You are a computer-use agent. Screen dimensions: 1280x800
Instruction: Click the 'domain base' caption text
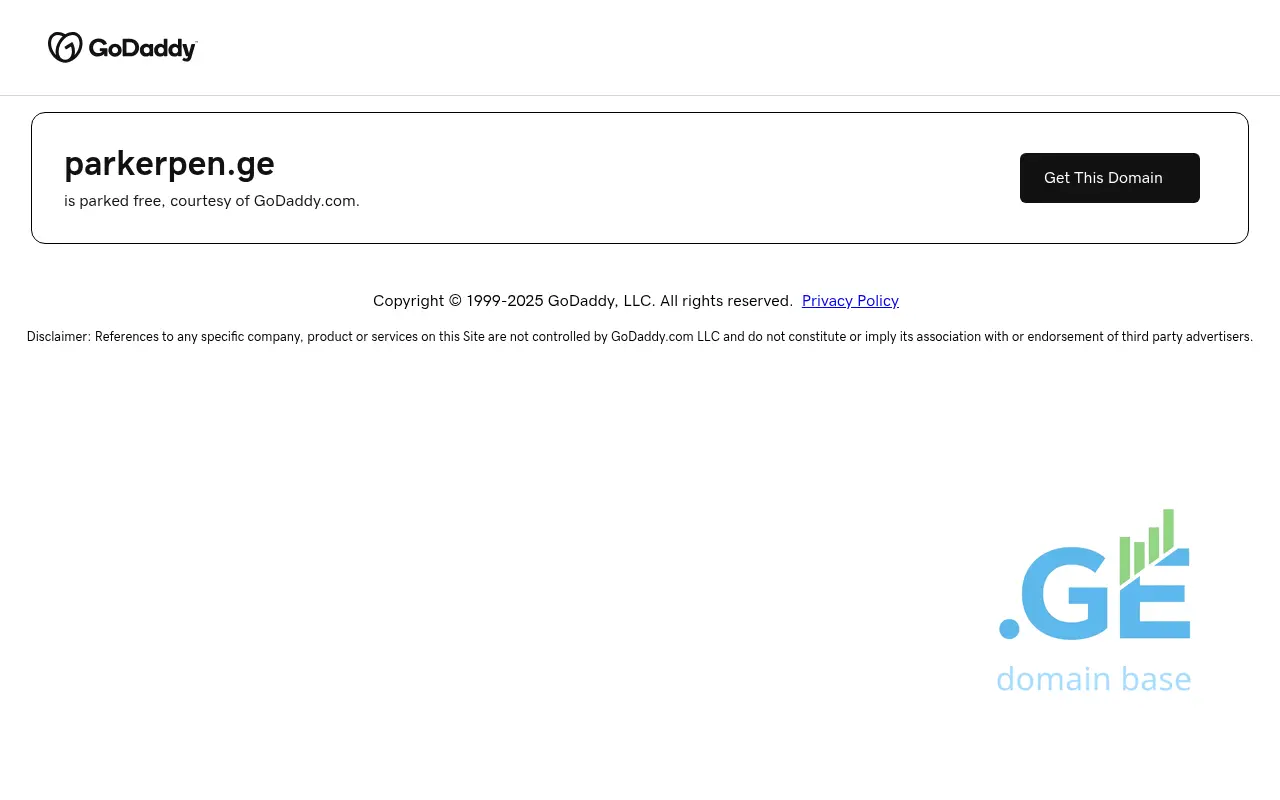point(1093,679)
